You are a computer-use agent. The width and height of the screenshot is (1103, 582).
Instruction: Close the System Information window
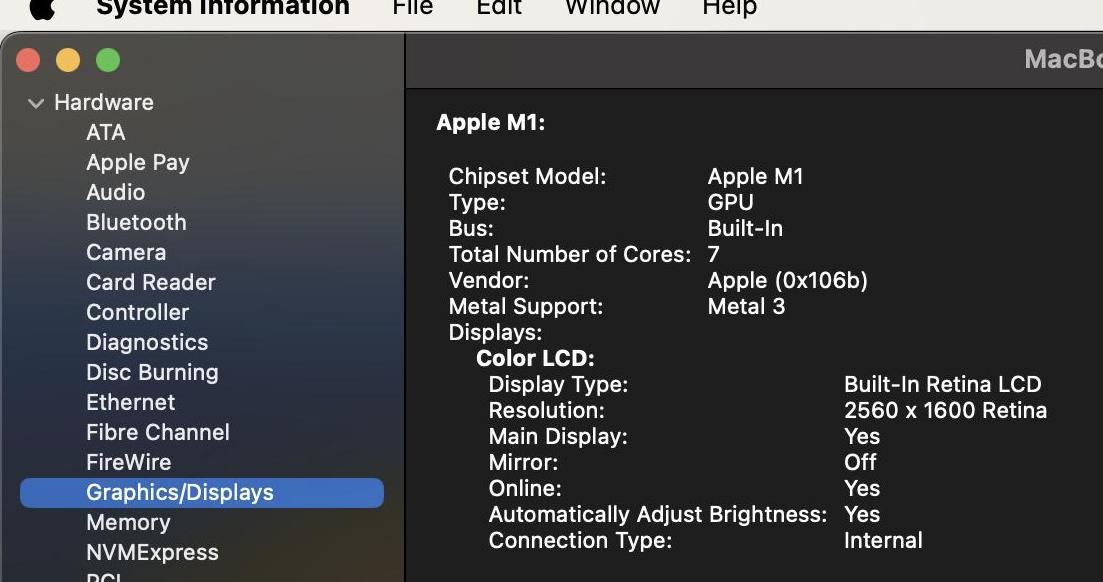pos(28,60)
